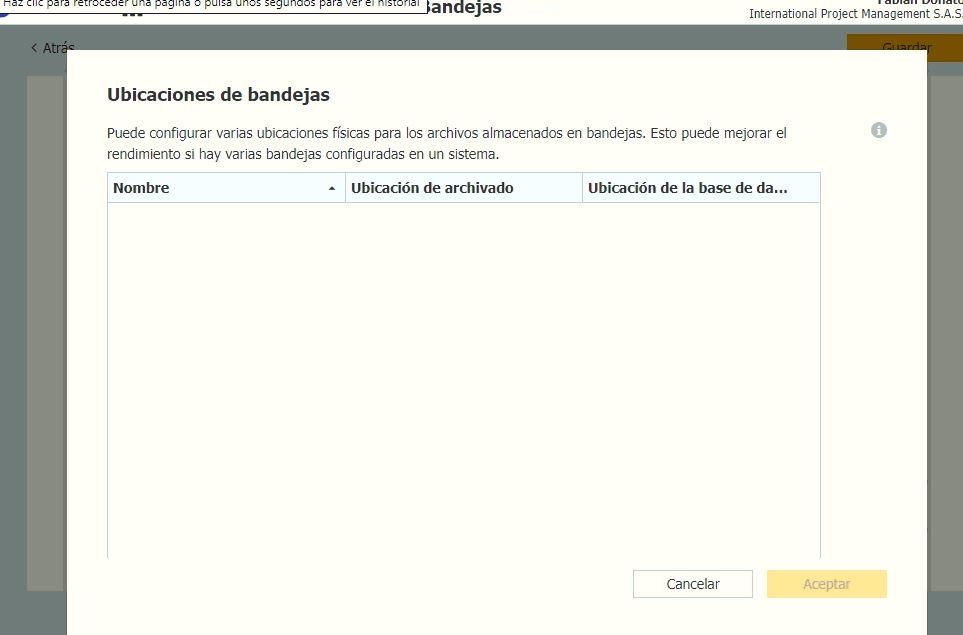Sort the list by Nombre column header
Viewport: 963px width, 635px height.
click(141, 188)
